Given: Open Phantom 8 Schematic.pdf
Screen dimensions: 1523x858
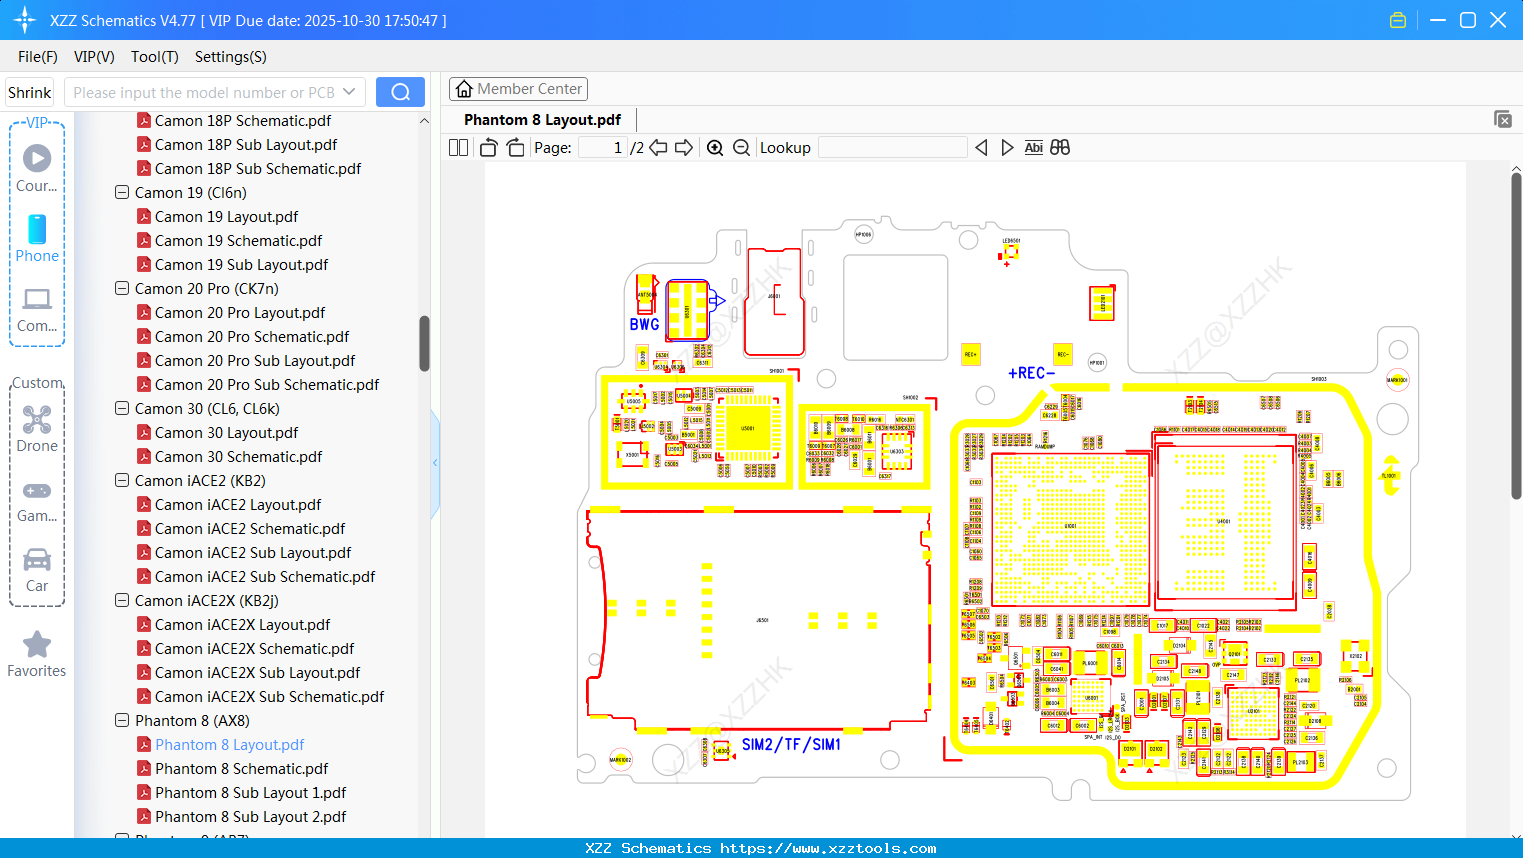Looking at the screenshot, I should pos(241,768).
